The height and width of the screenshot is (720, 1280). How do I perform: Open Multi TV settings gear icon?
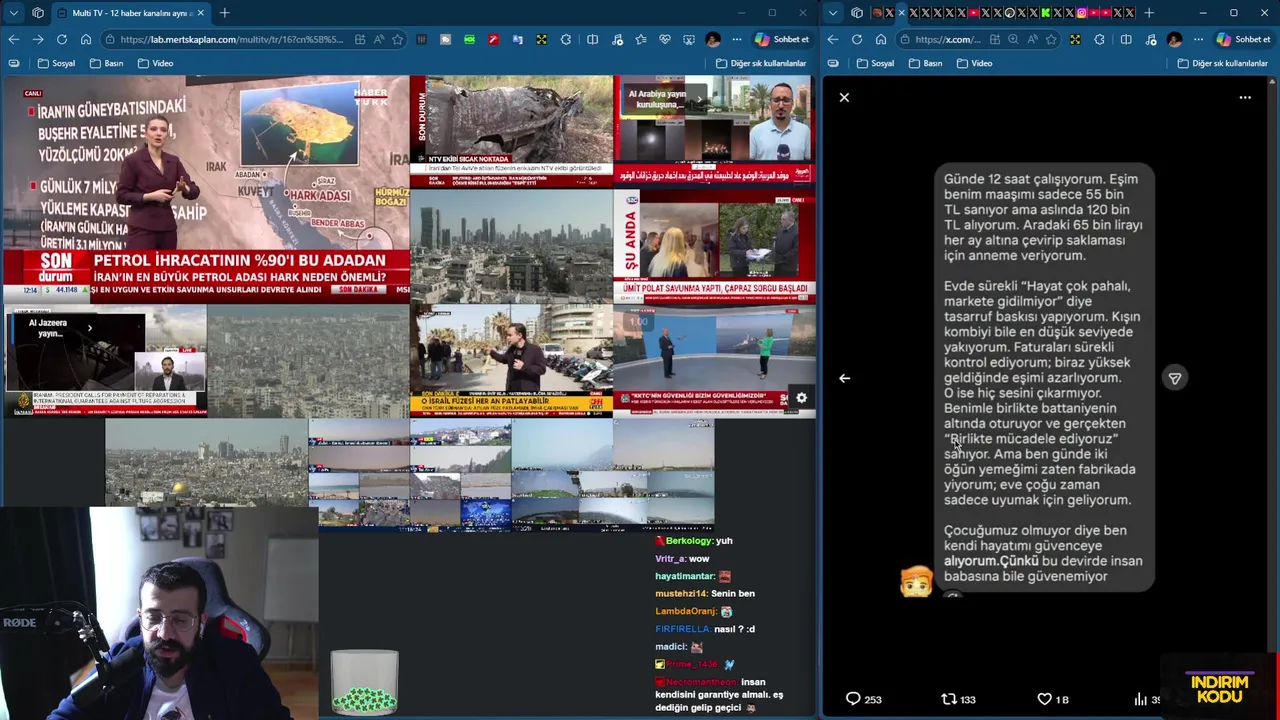click(x=801, y=398)
